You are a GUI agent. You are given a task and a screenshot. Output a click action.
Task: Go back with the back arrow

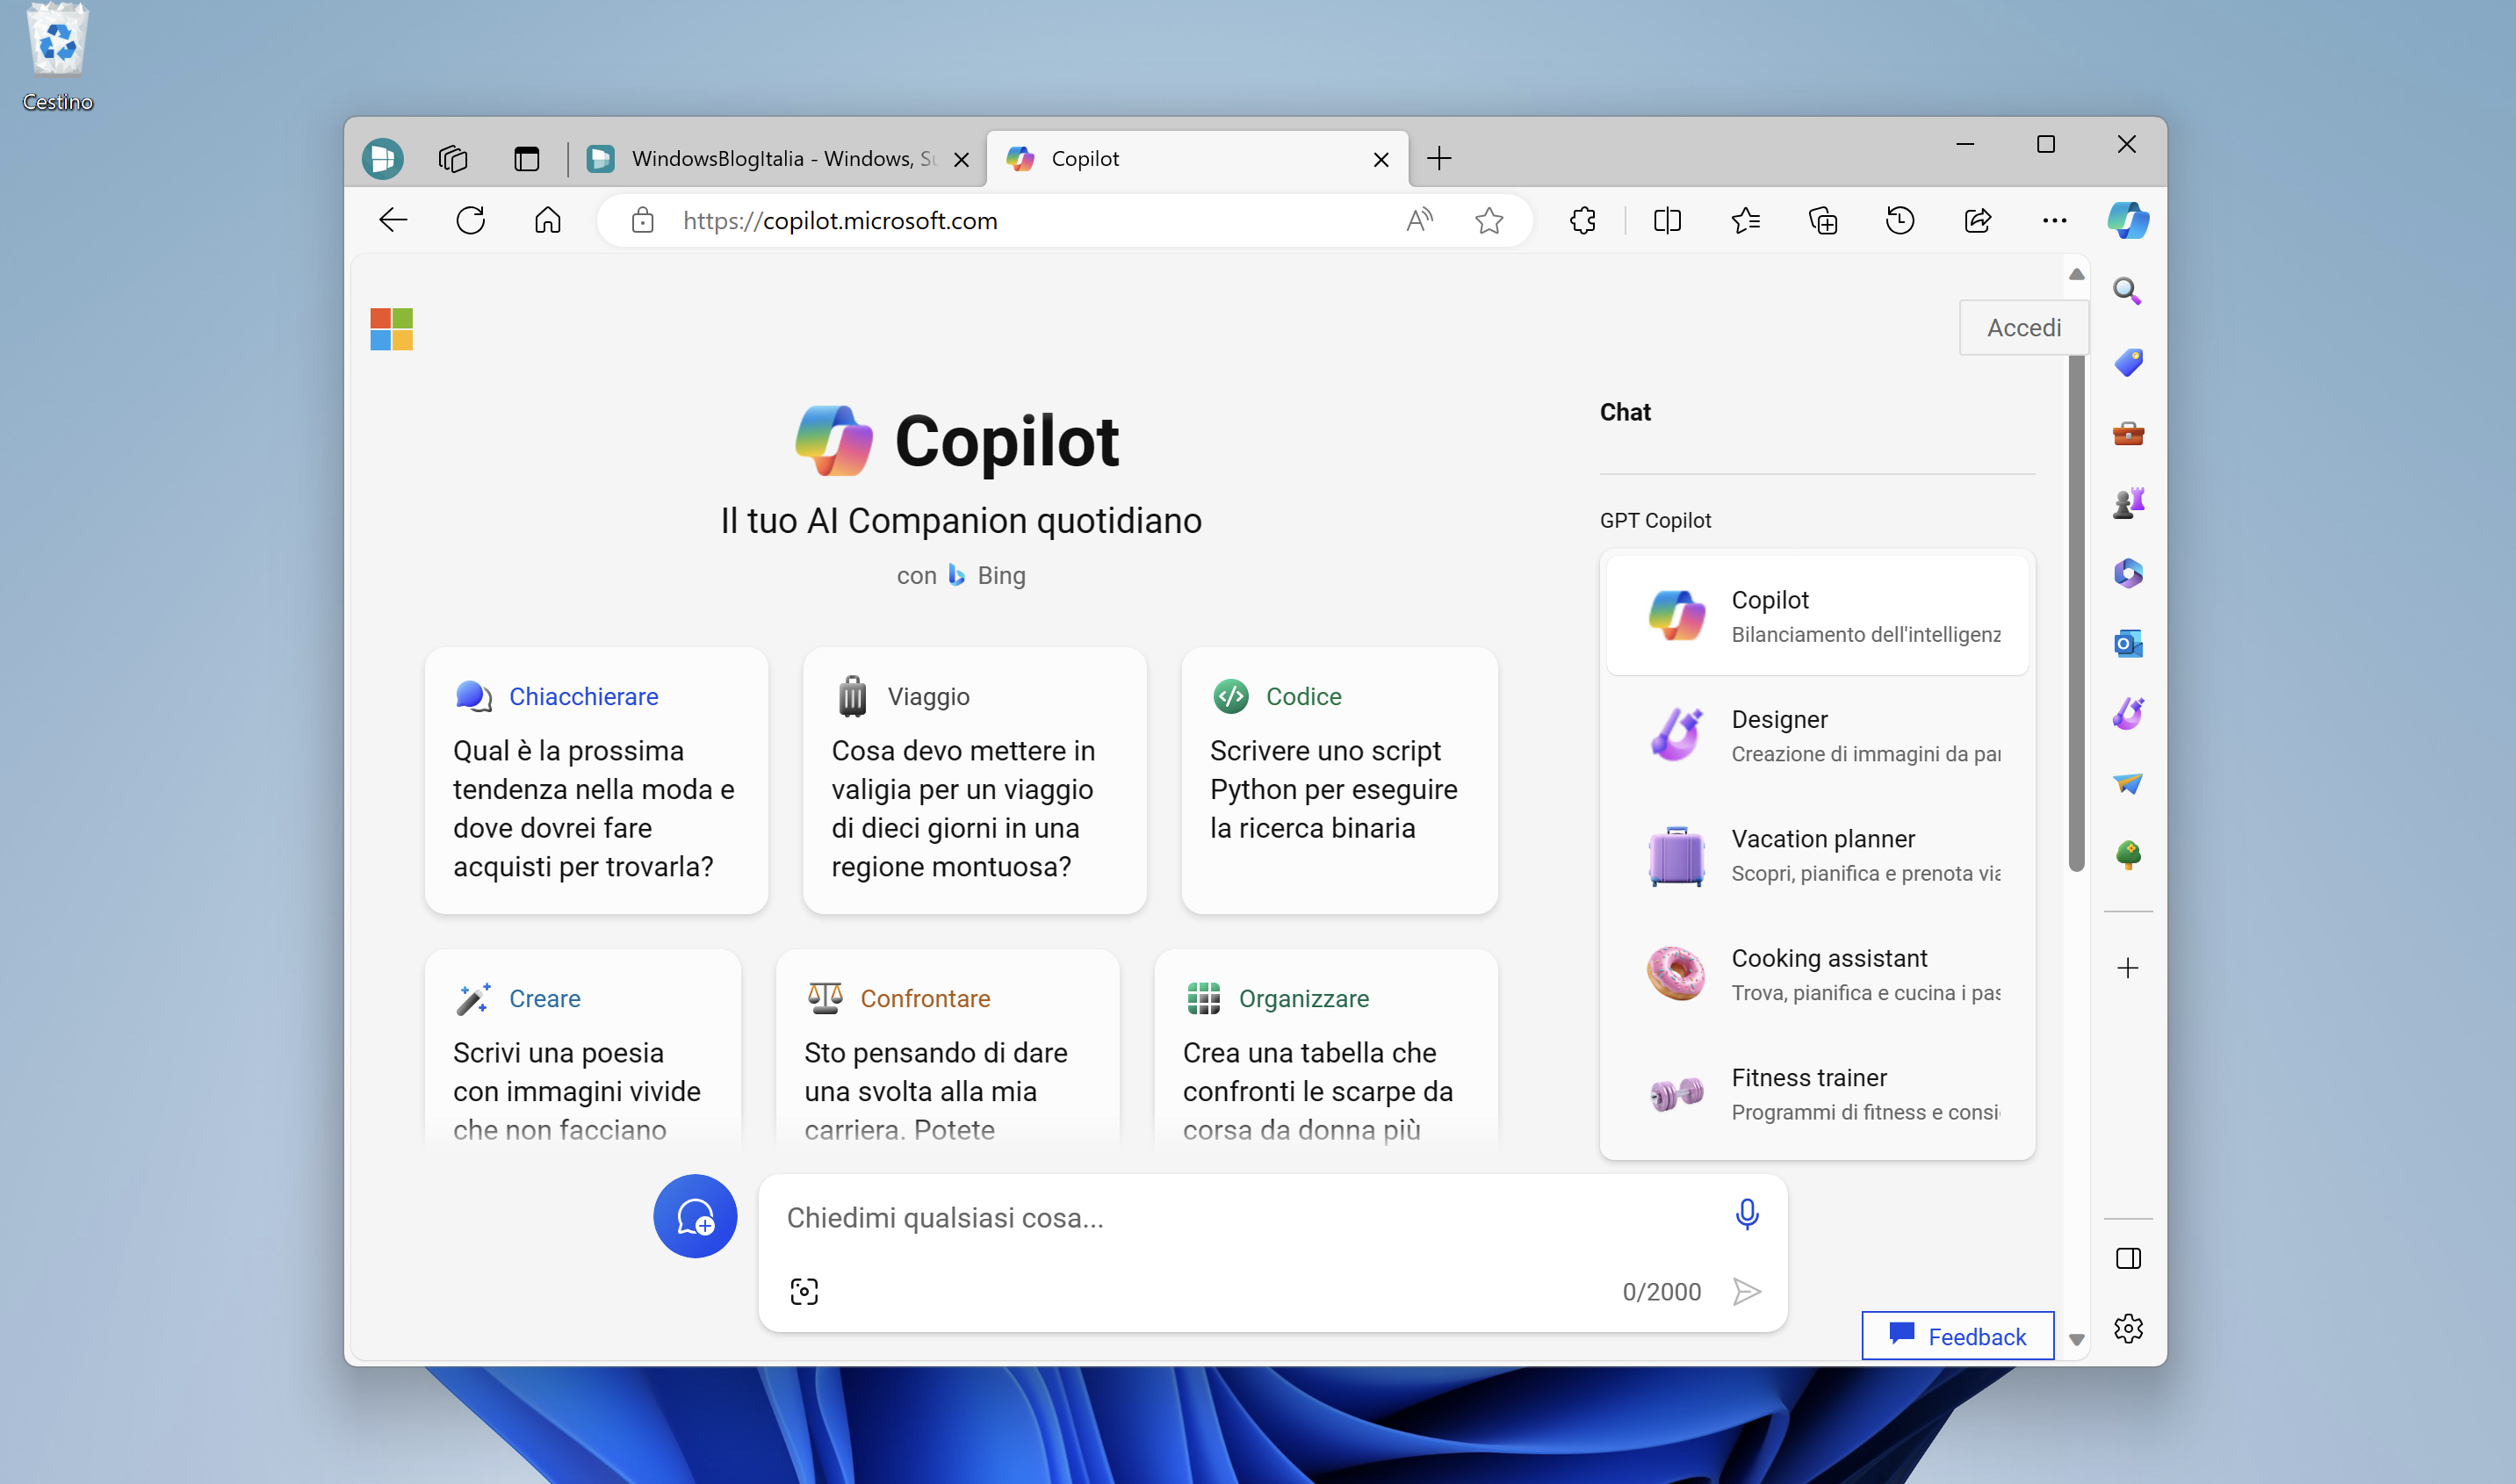pyautogui.click(x=393, y=220)
